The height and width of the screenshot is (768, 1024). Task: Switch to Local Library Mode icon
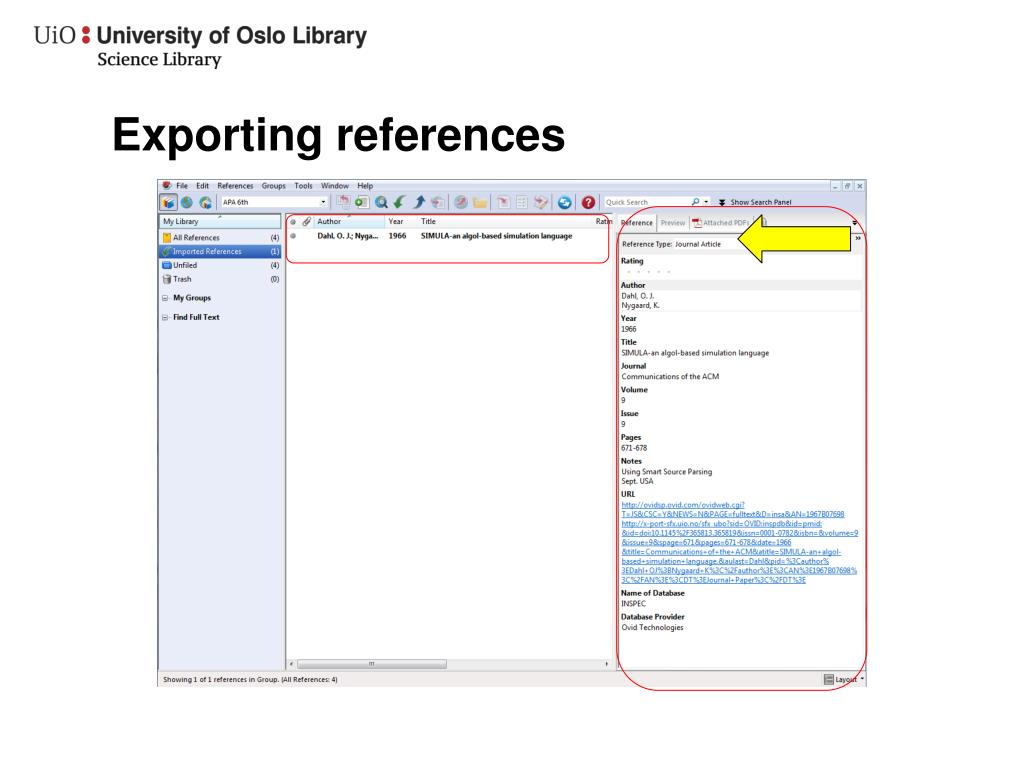pos(168,202)
